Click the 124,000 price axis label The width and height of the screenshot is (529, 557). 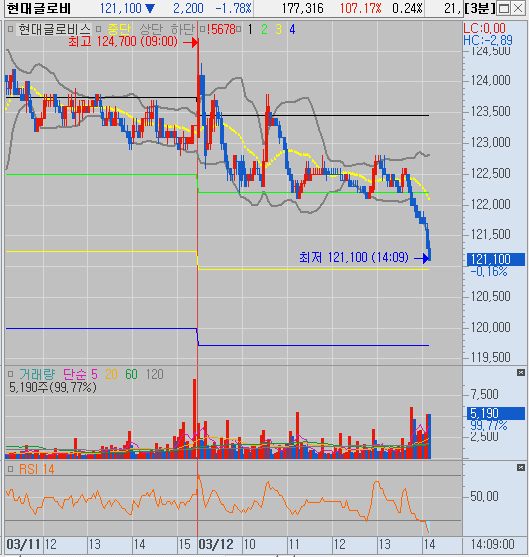coord(491,81)
